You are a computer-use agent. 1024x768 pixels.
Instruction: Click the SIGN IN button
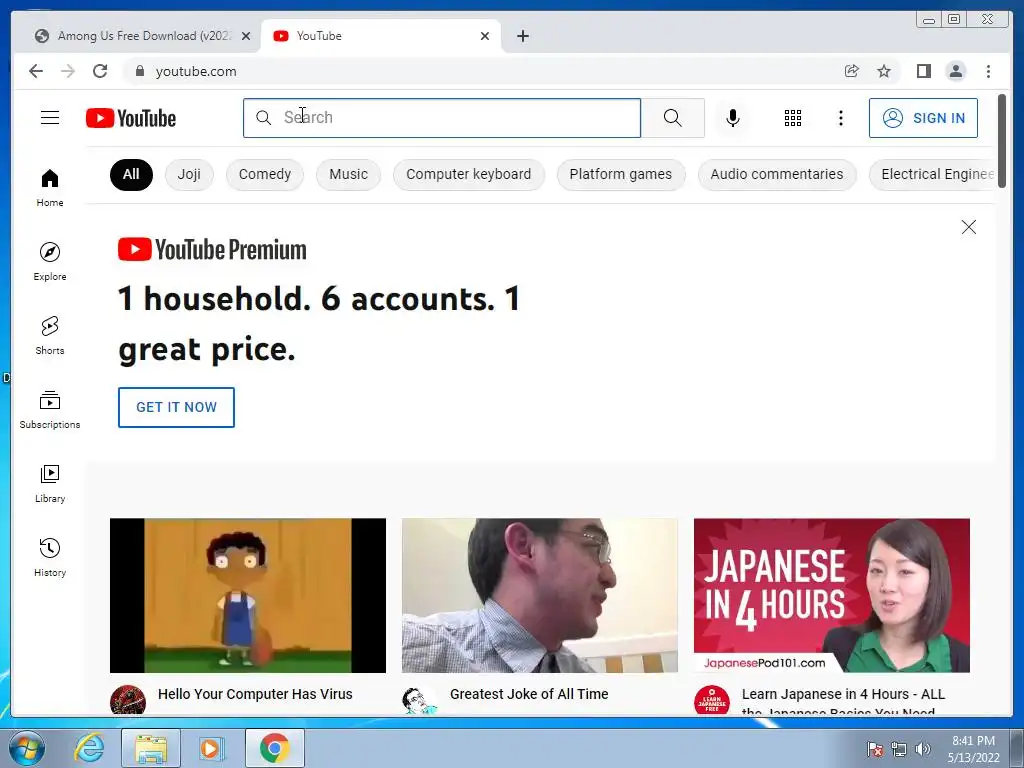coord(923,118)
